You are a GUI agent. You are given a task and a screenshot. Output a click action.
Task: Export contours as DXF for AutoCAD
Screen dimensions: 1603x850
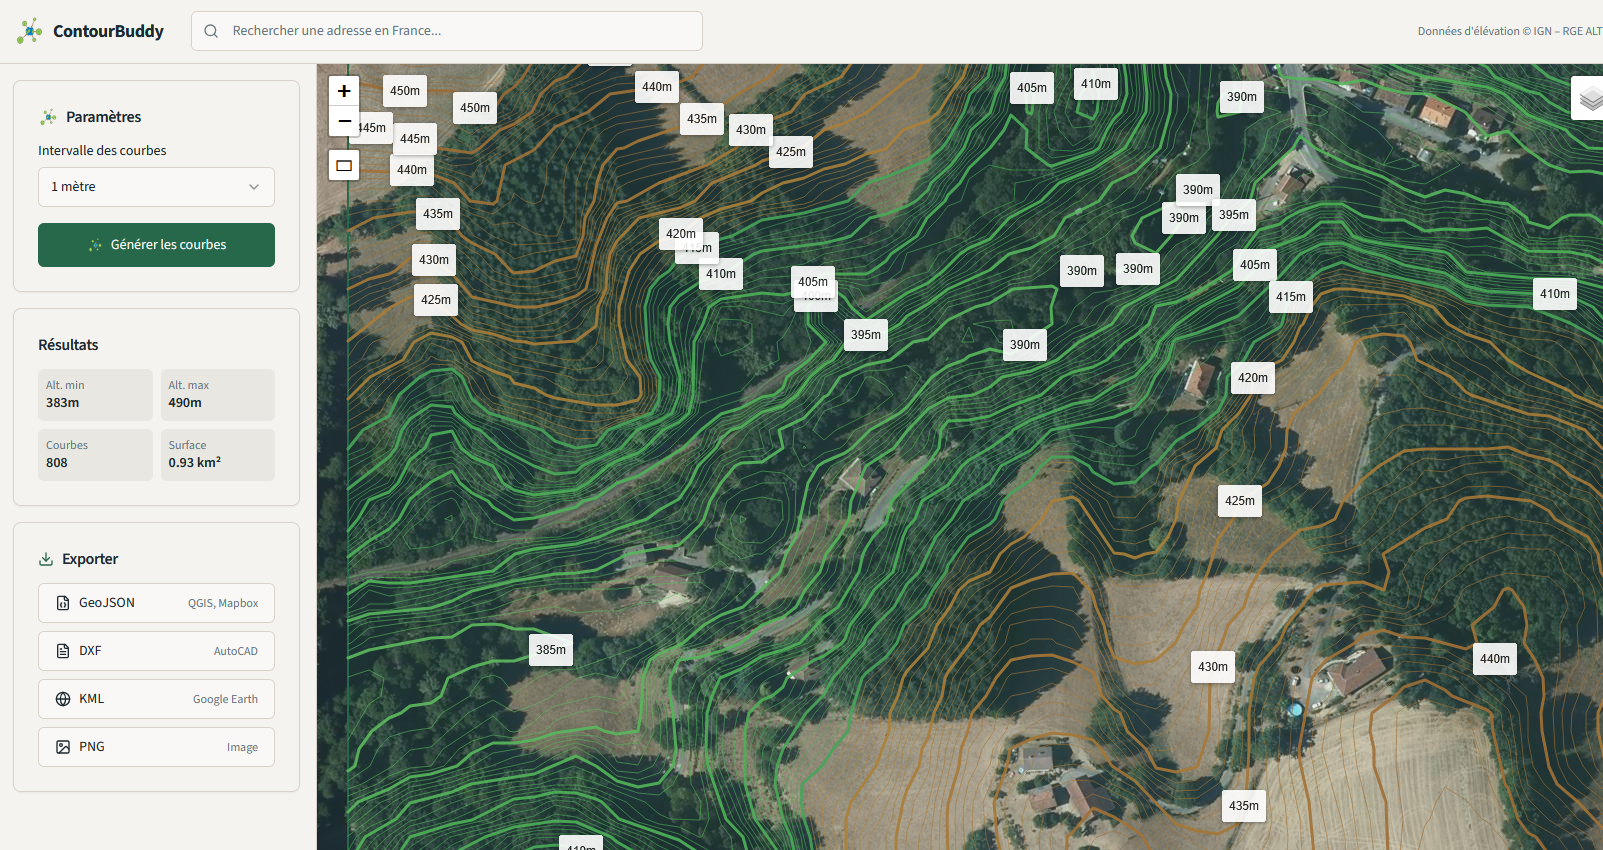point(156,651)
